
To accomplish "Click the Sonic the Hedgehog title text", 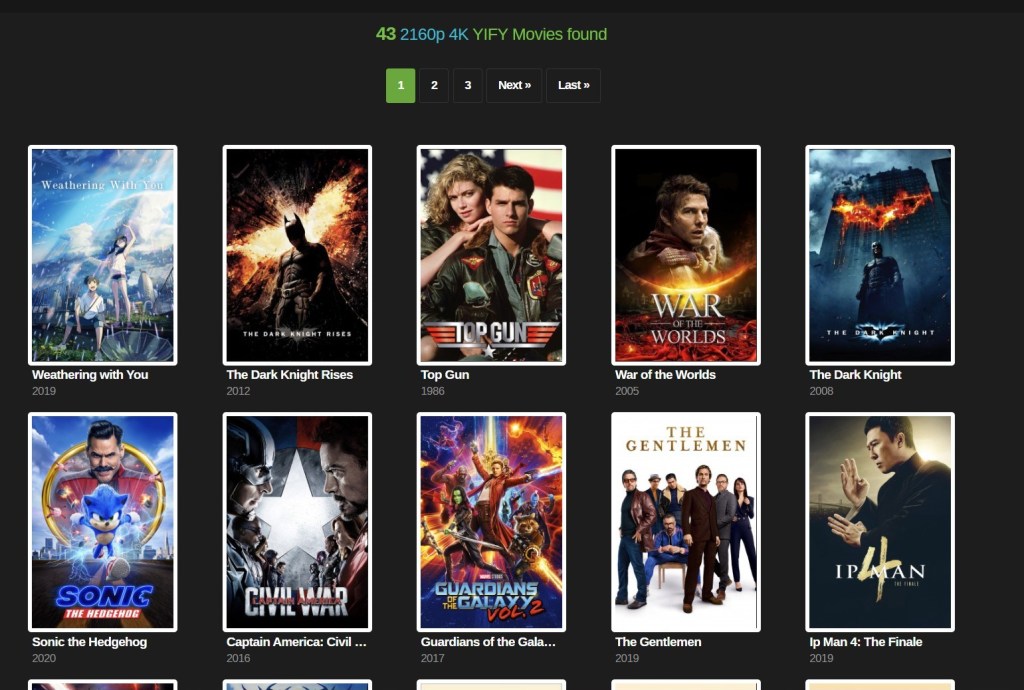I will tap(89, 642).
